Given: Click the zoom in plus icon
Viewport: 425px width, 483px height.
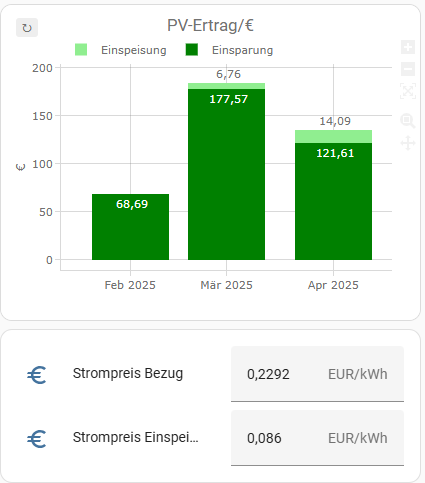Looking at the screenshot, I should tap(408, 47).
